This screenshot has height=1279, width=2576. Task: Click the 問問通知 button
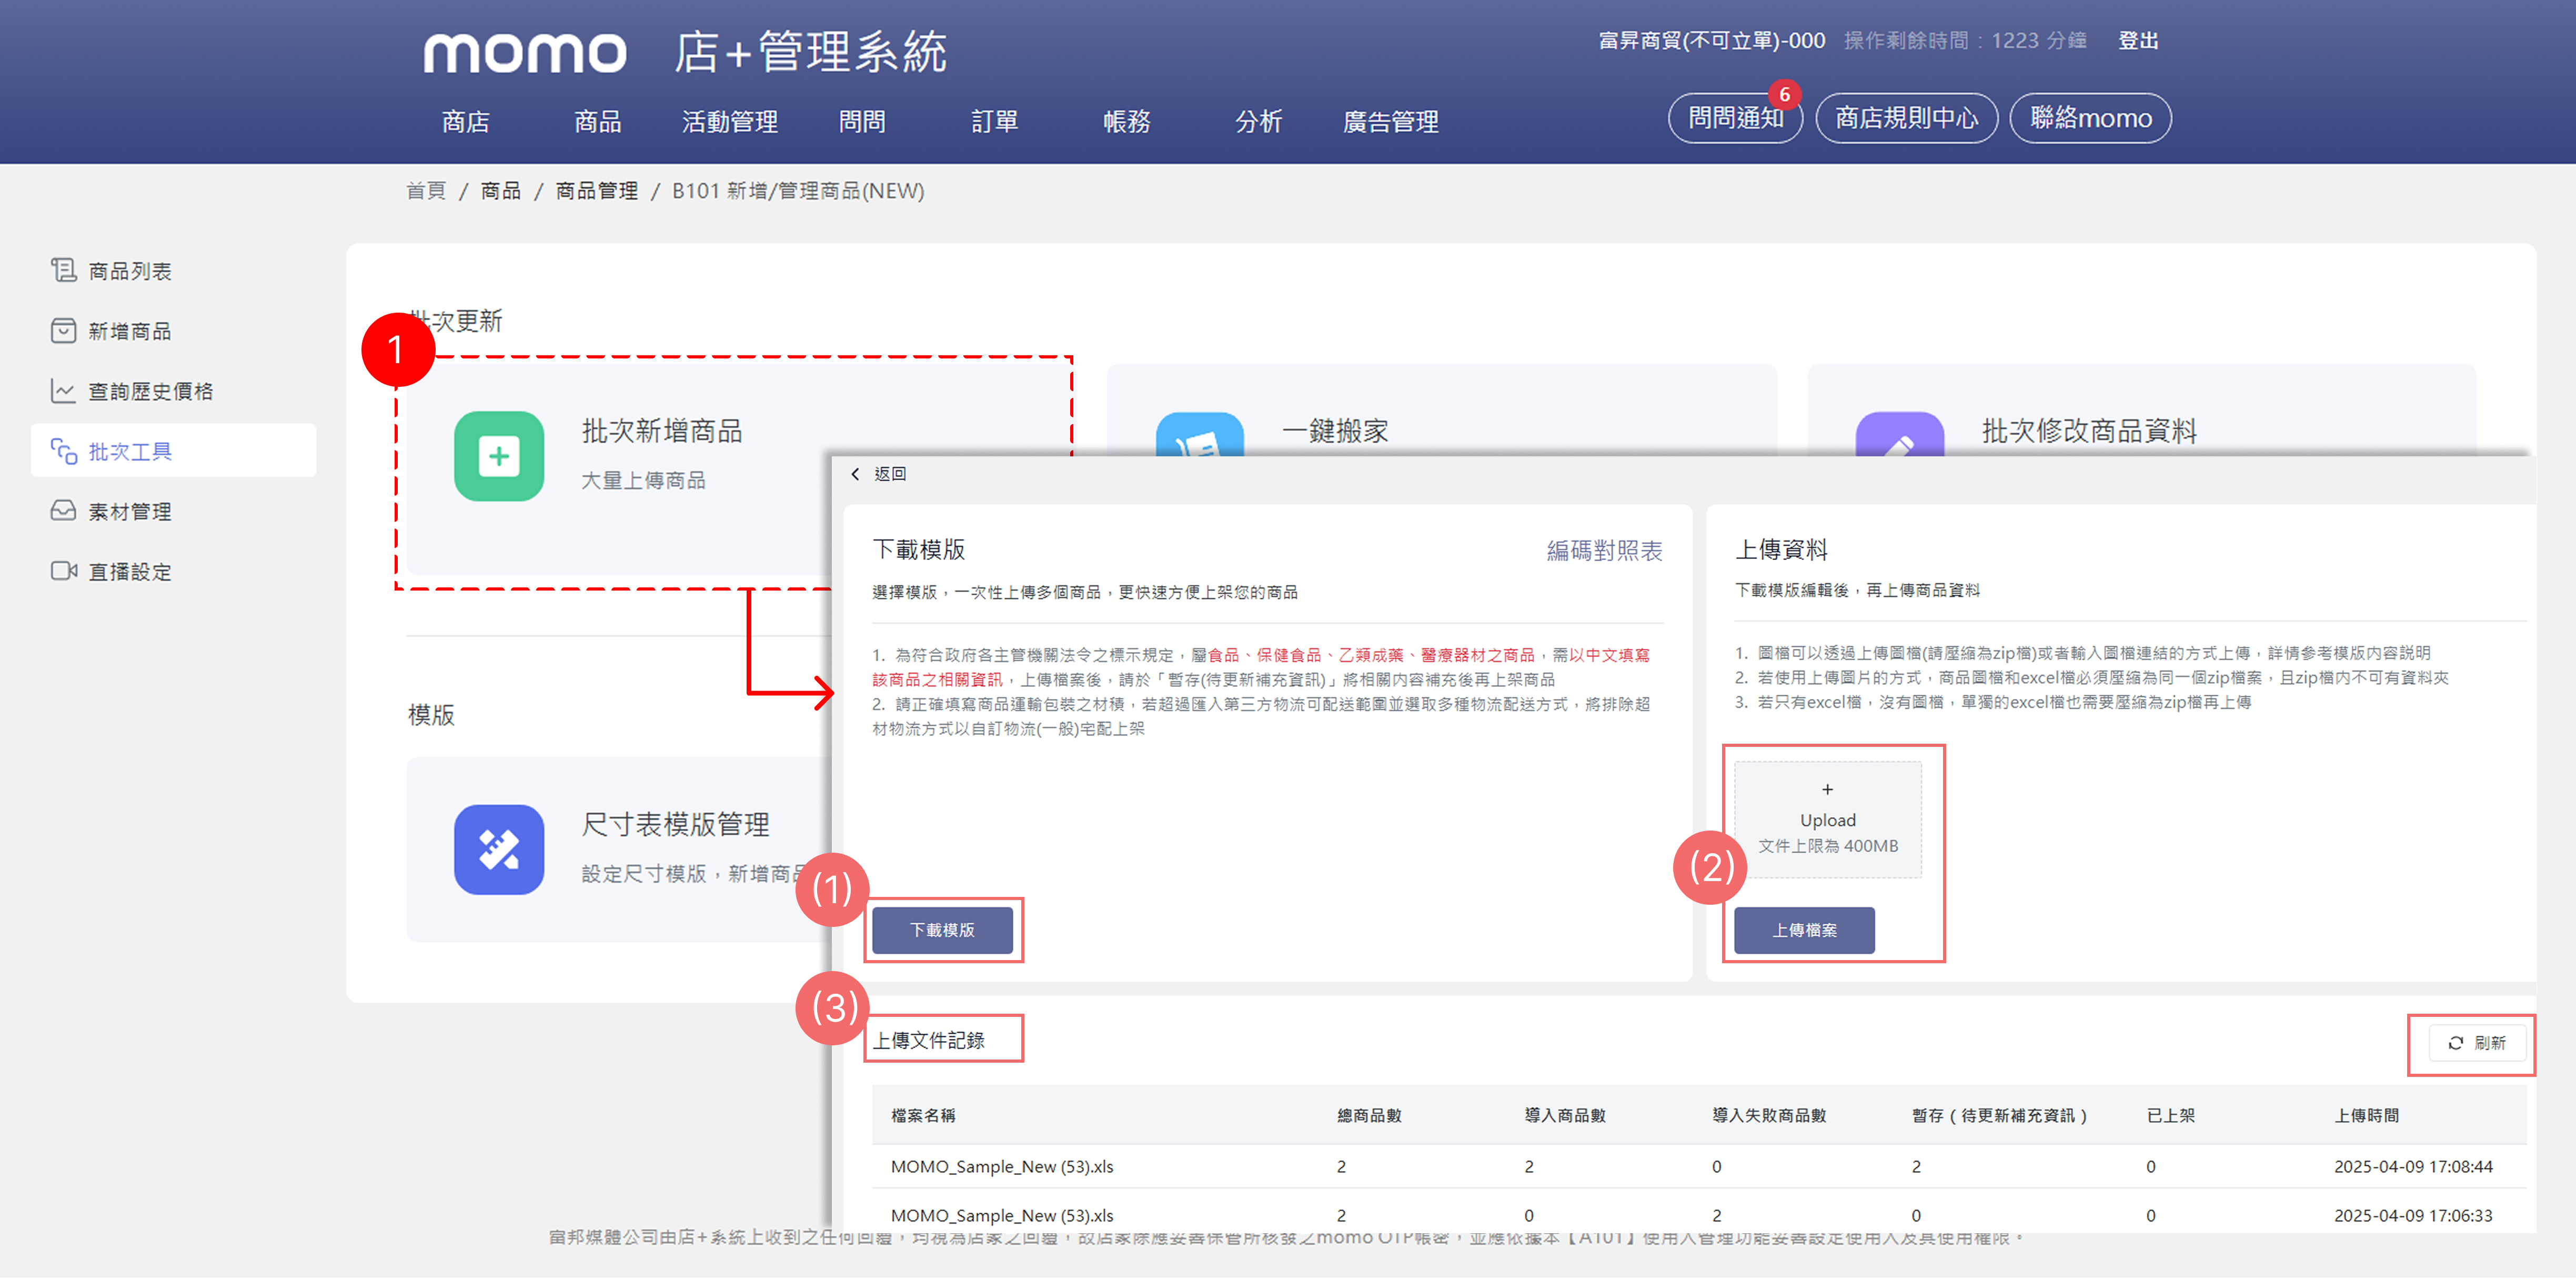click(1735, 118)
